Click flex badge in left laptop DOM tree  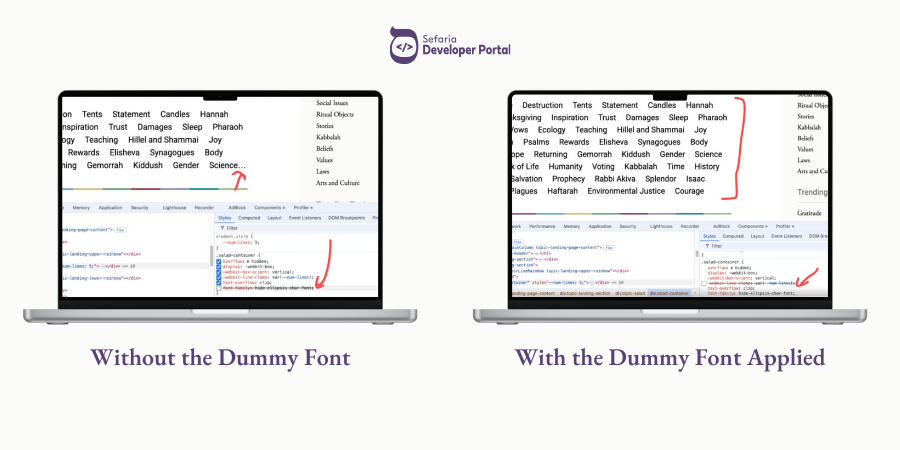click(120, 230)
